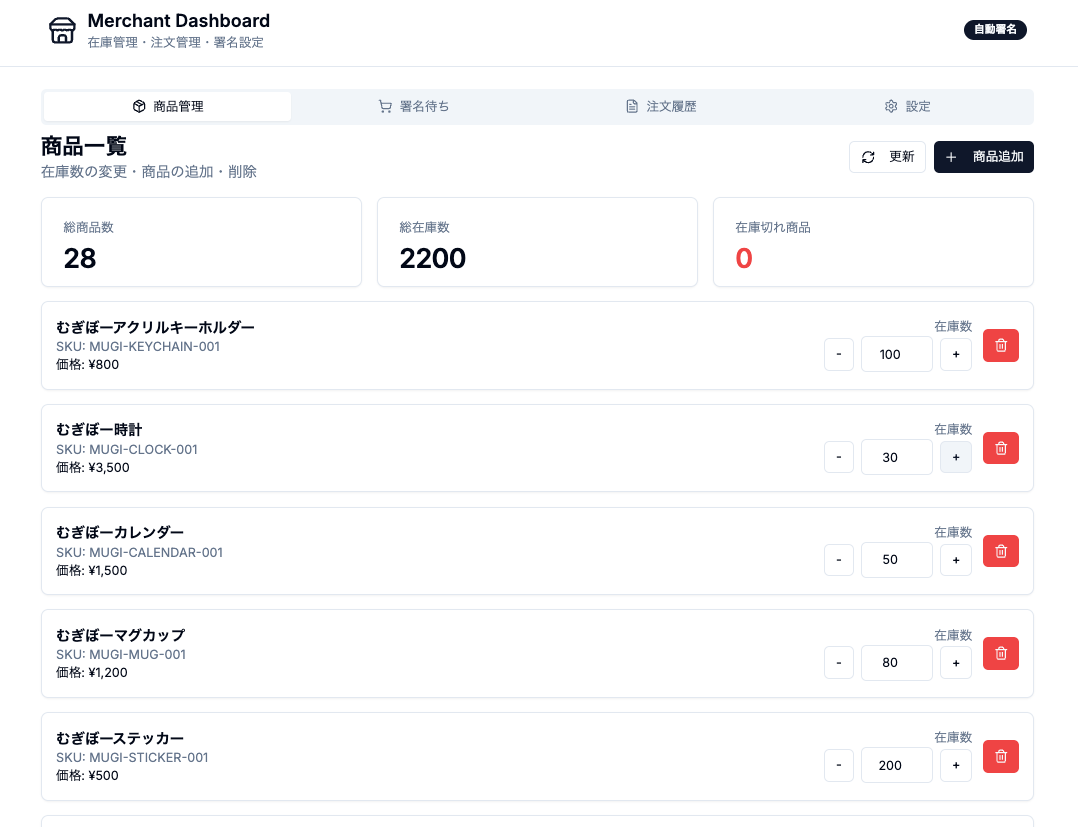Screen dimensions: 1078x827
Task: Open the 注文履歴 tab
Action: pyautogui.click(x=661, y=106)
